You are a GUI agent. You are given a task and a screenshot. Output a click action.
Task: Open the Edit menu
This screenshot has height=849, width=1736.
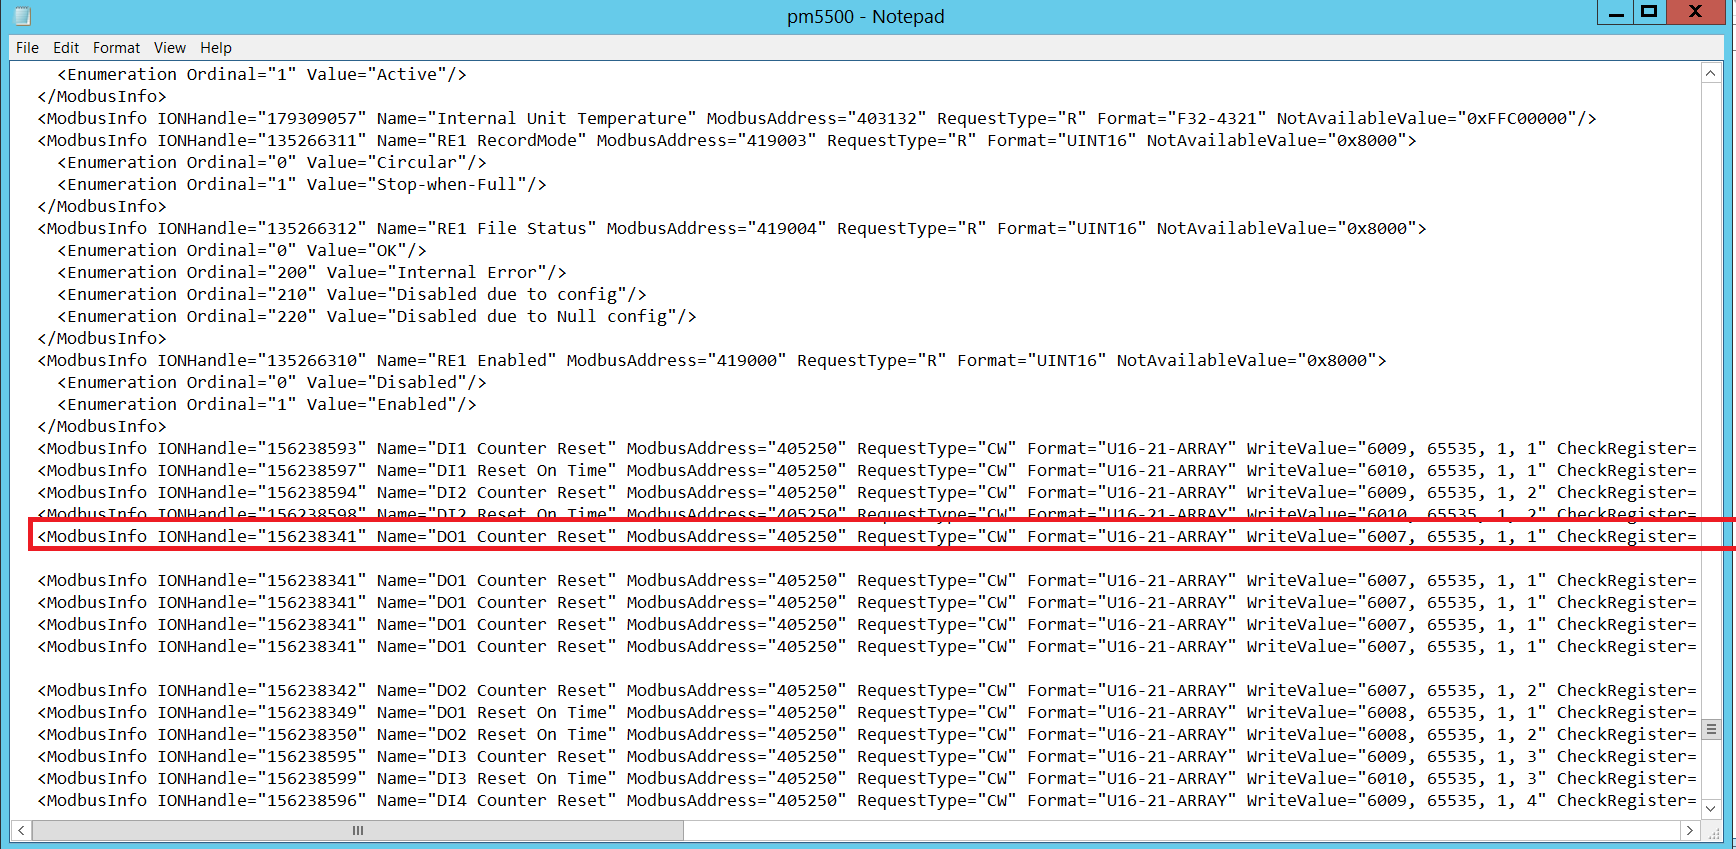[x=66, y=48]
